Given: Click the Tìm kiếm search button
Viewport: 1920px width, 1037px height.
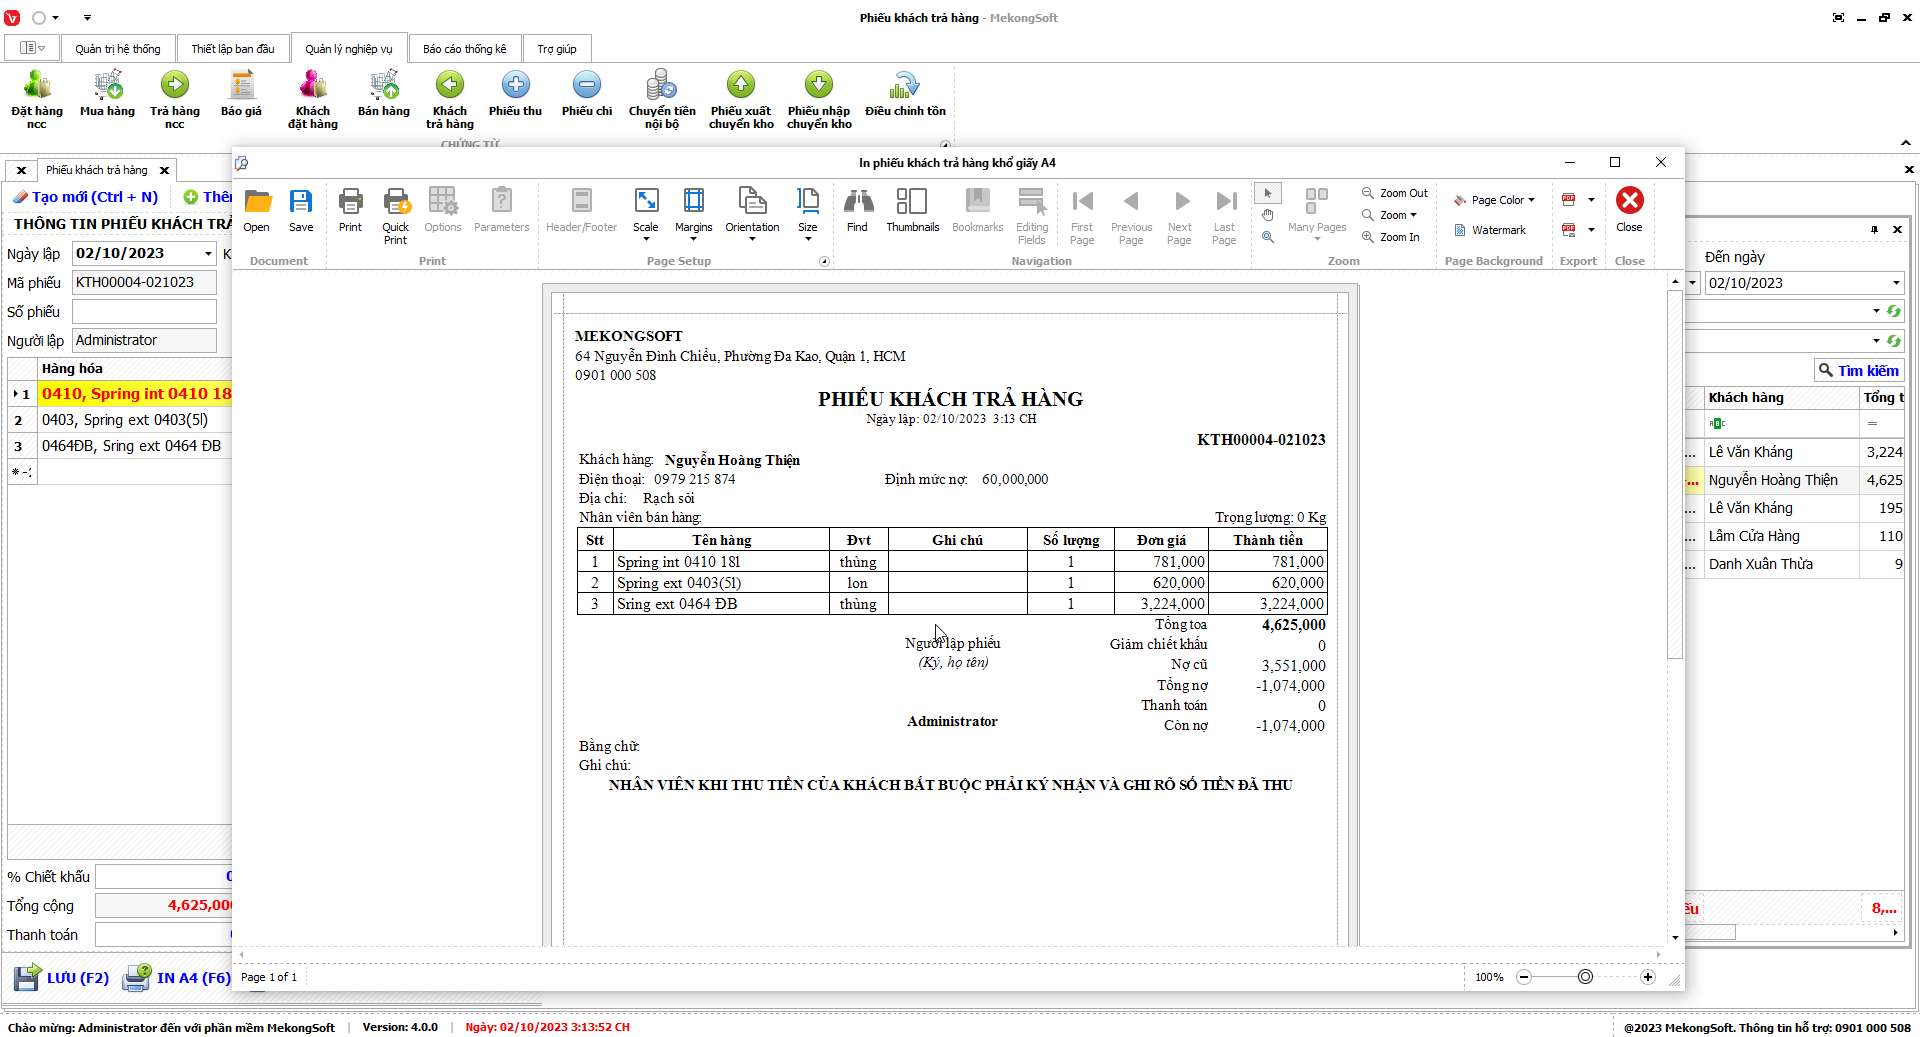Looking at the screenshot, I should point(1857,371).
